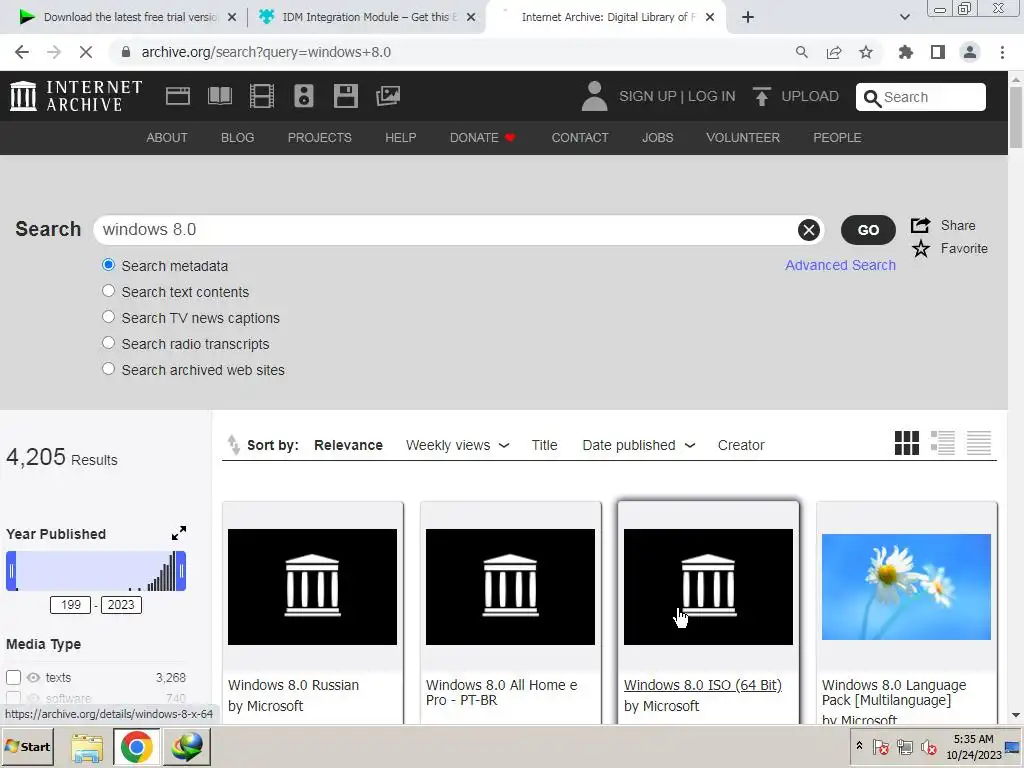The width and height of the screenshot is (1024, 768).
Task: Select Search radio transcripts option
Action: coord(108,343)
